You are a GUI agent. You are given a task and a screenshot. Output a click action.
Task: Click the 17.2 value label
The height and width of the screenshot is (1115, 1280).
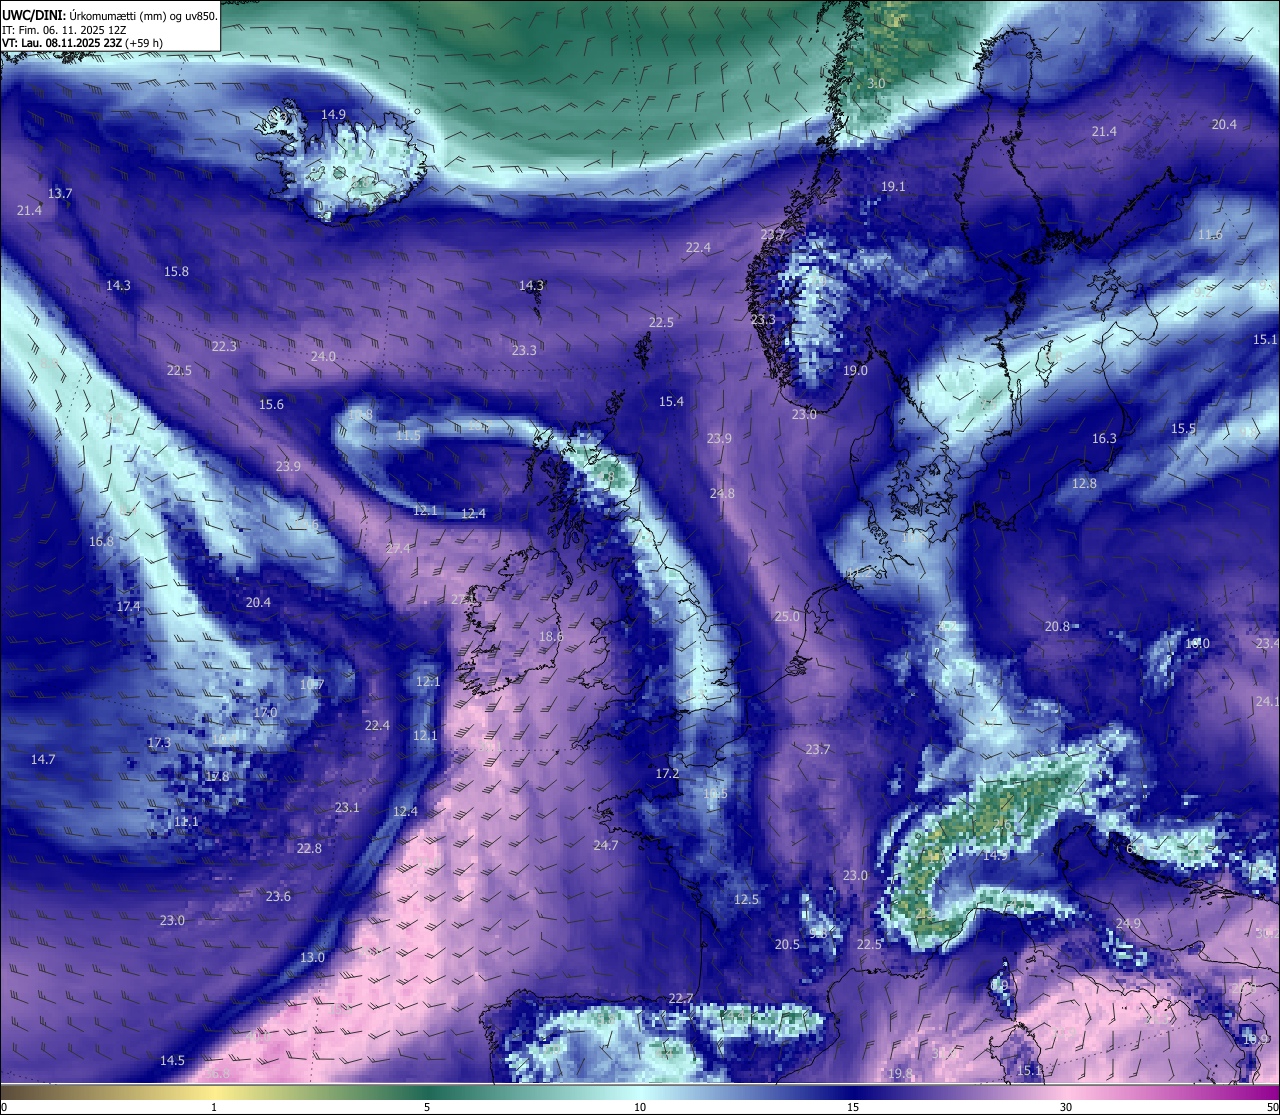667,775
